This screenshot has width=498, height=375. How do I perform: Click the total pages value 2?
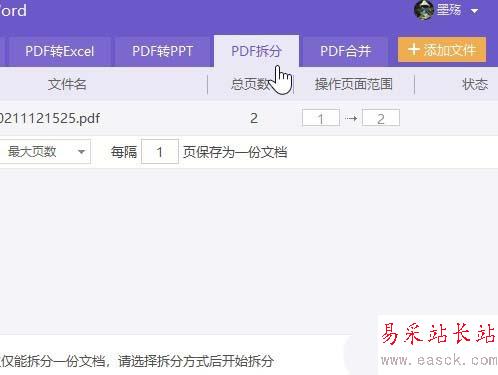tap(254, 118)
